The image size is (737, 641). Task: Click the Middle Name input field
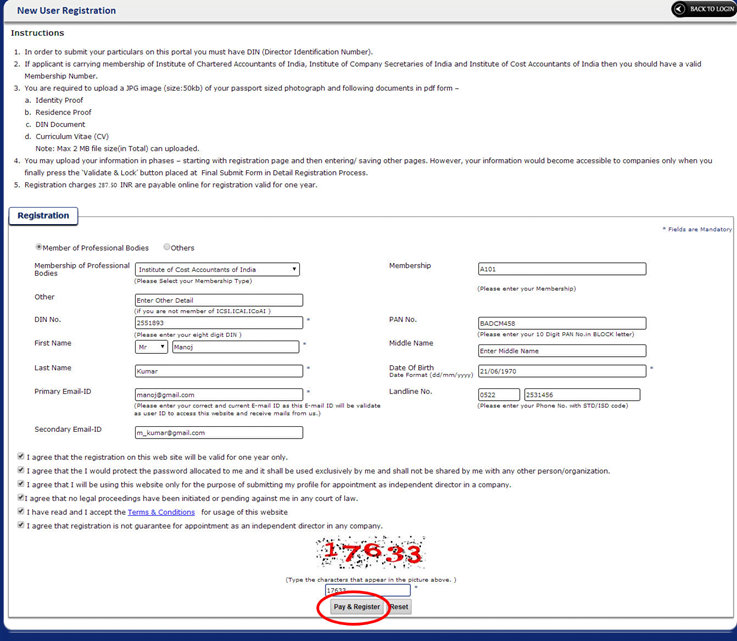coord(562,351)
